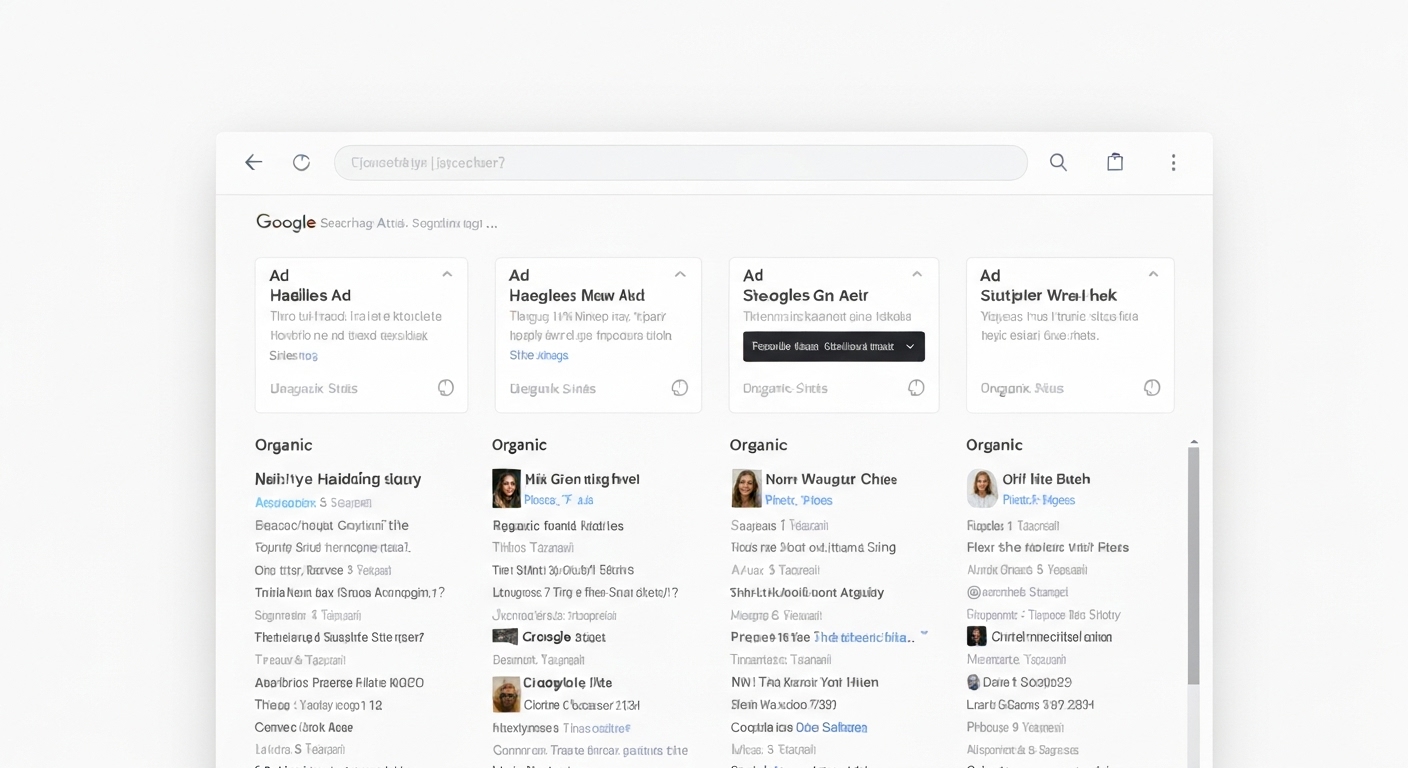Click avatar beside "Mik Gien tiisg hvel"
Image resolution: width=1408 pixels, height=768 pixels.
(x=506, y=488)
